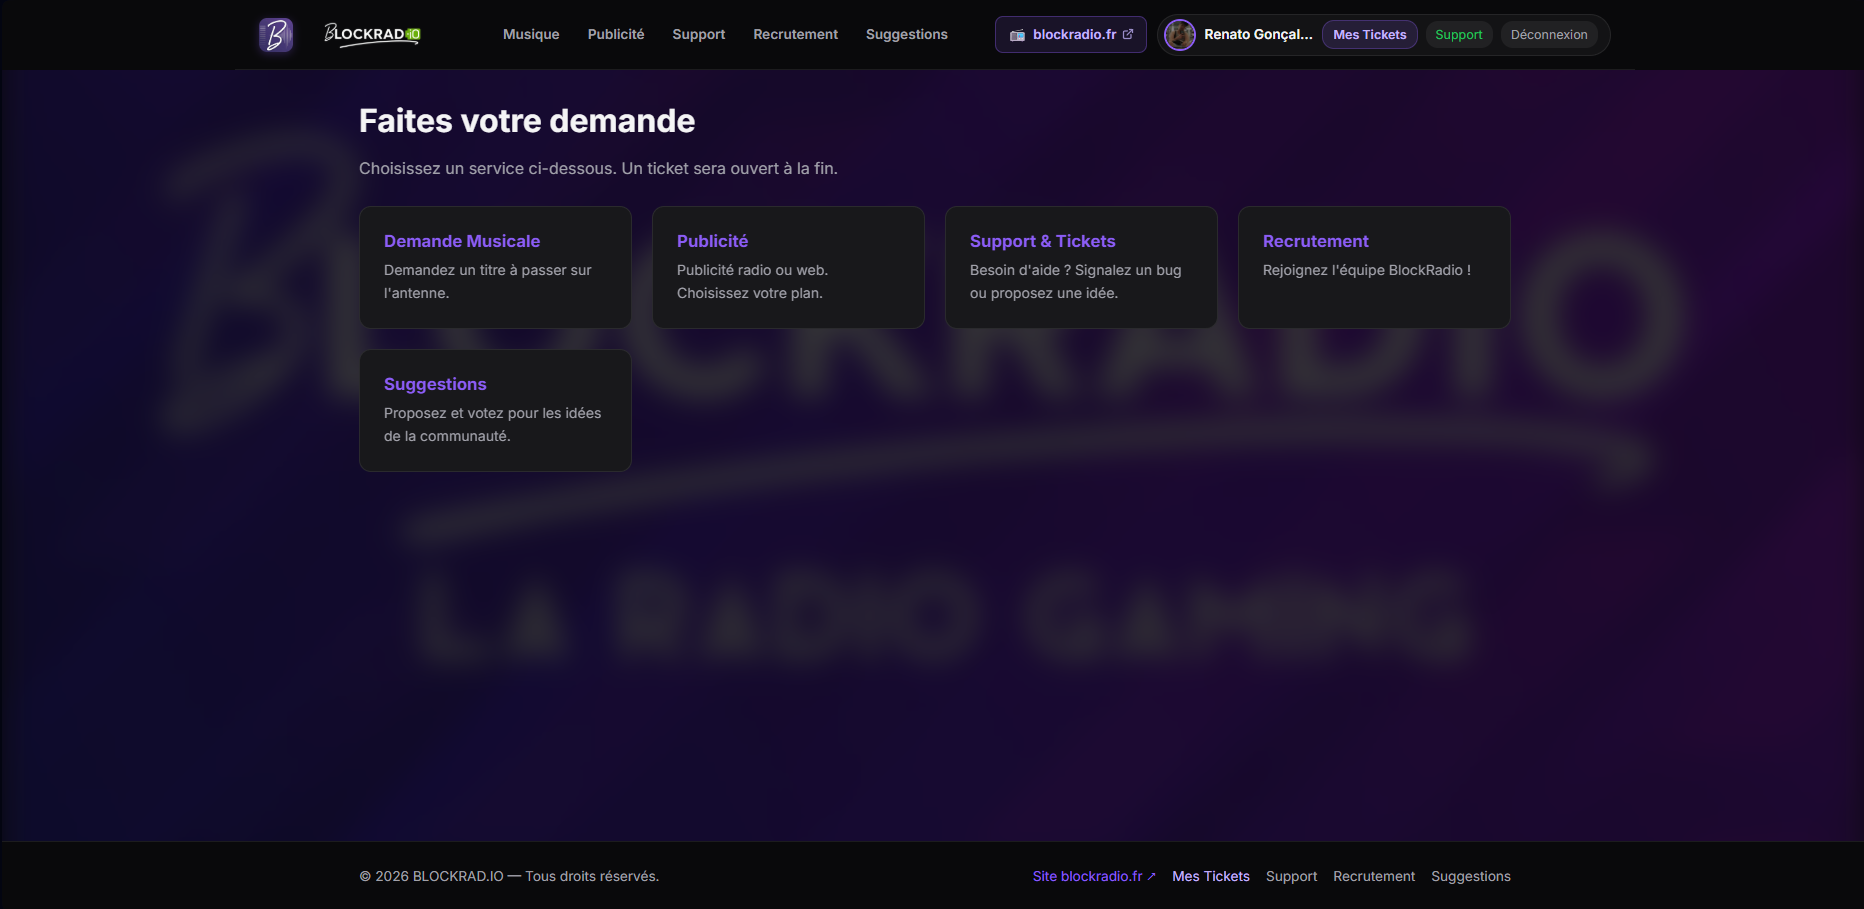1864x909 pixels.
Task: Open Recrutement in the top navigation
Action: (x=796, y=34)
